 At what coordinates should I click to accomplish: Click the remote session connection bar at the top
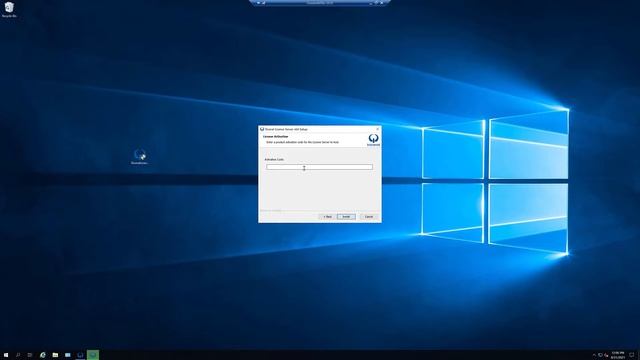tap(320, 2)
